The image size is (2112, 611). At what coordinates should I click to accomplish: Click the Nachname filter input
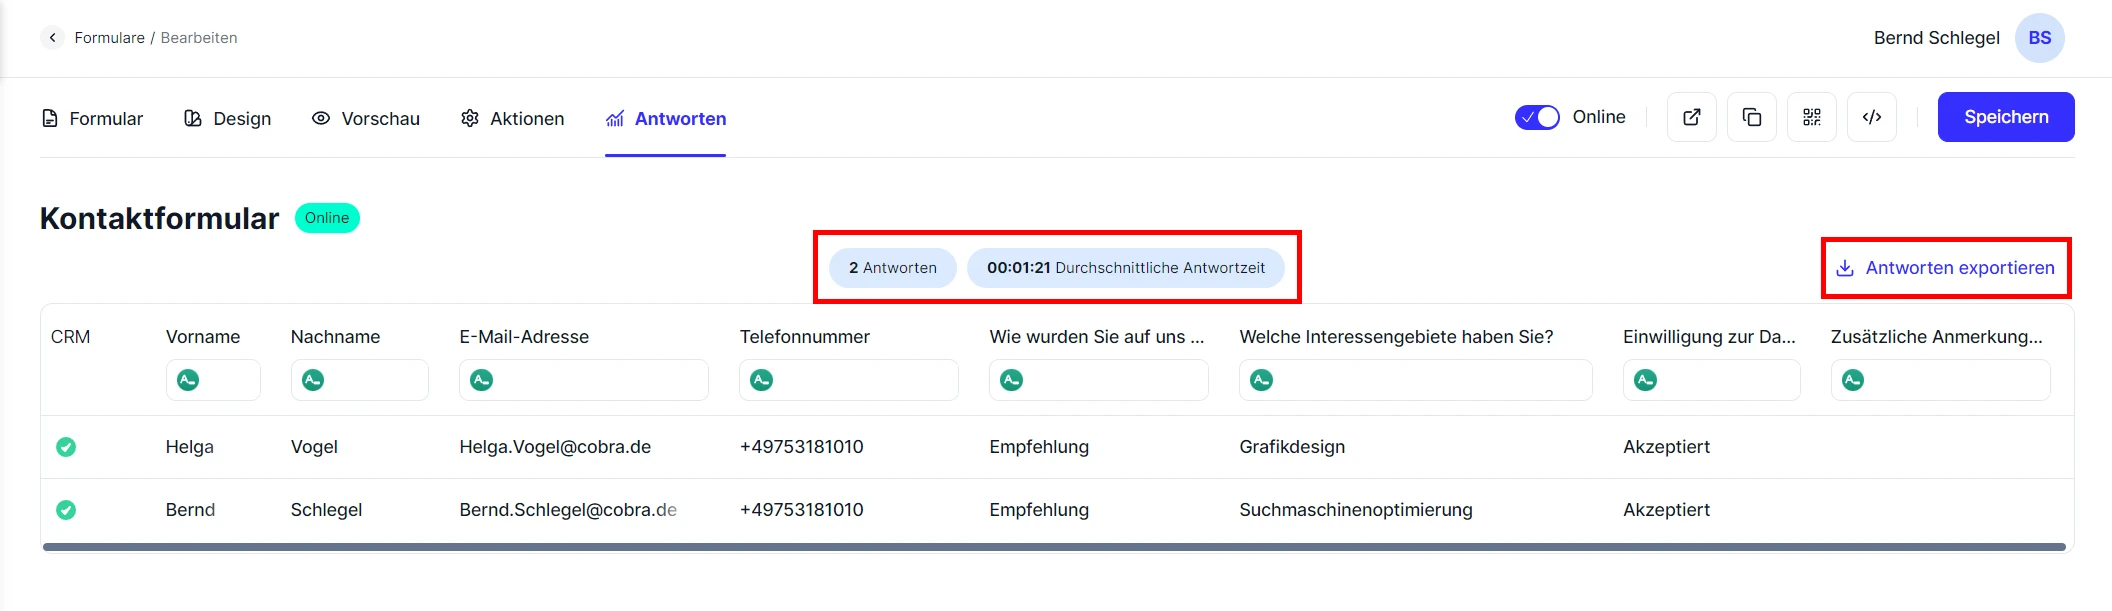pos(360,380)
